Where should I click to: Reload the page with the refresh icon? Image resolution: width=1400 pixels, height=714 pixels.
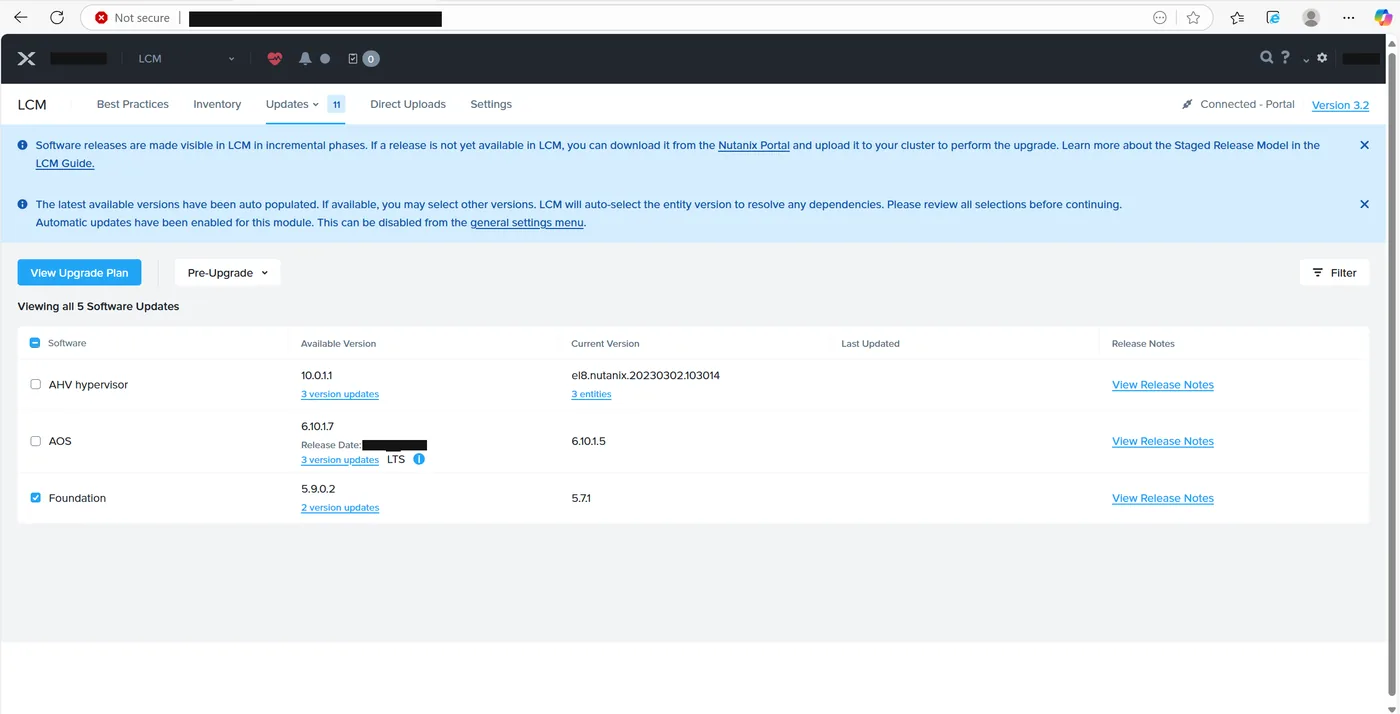(x=57, y=17)
